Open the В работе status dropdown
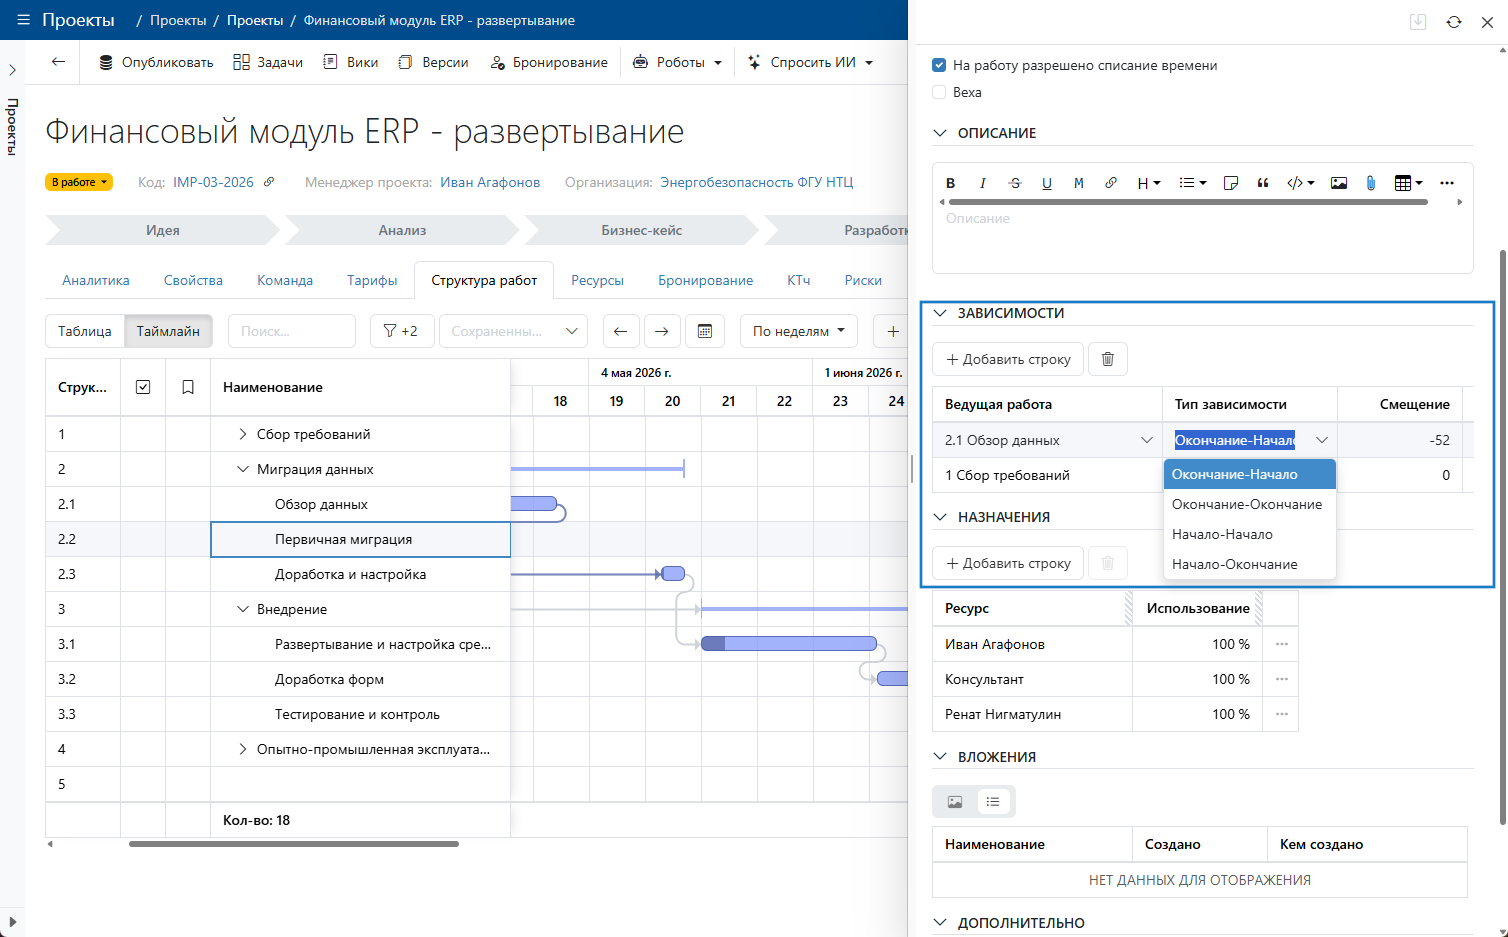This screenshot has width=1508, height=937. (79, 182)
